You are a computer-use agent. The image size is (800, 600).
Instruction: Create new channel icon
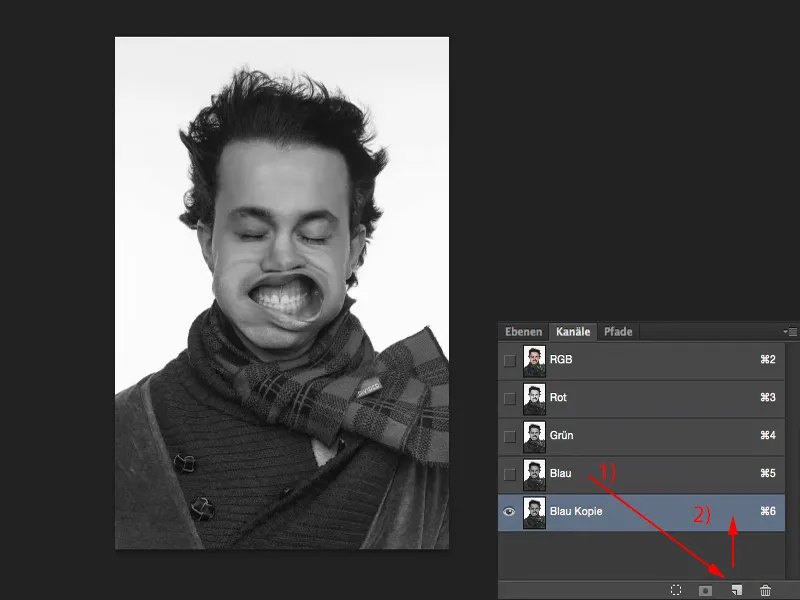coord(736,590)
